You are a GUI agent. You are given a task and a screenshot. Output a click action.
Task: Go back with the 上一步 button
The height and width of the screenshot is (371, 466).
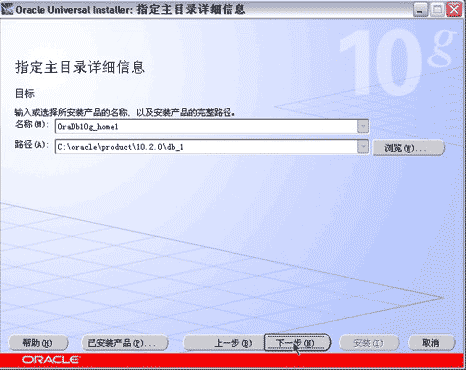[223, 343]
